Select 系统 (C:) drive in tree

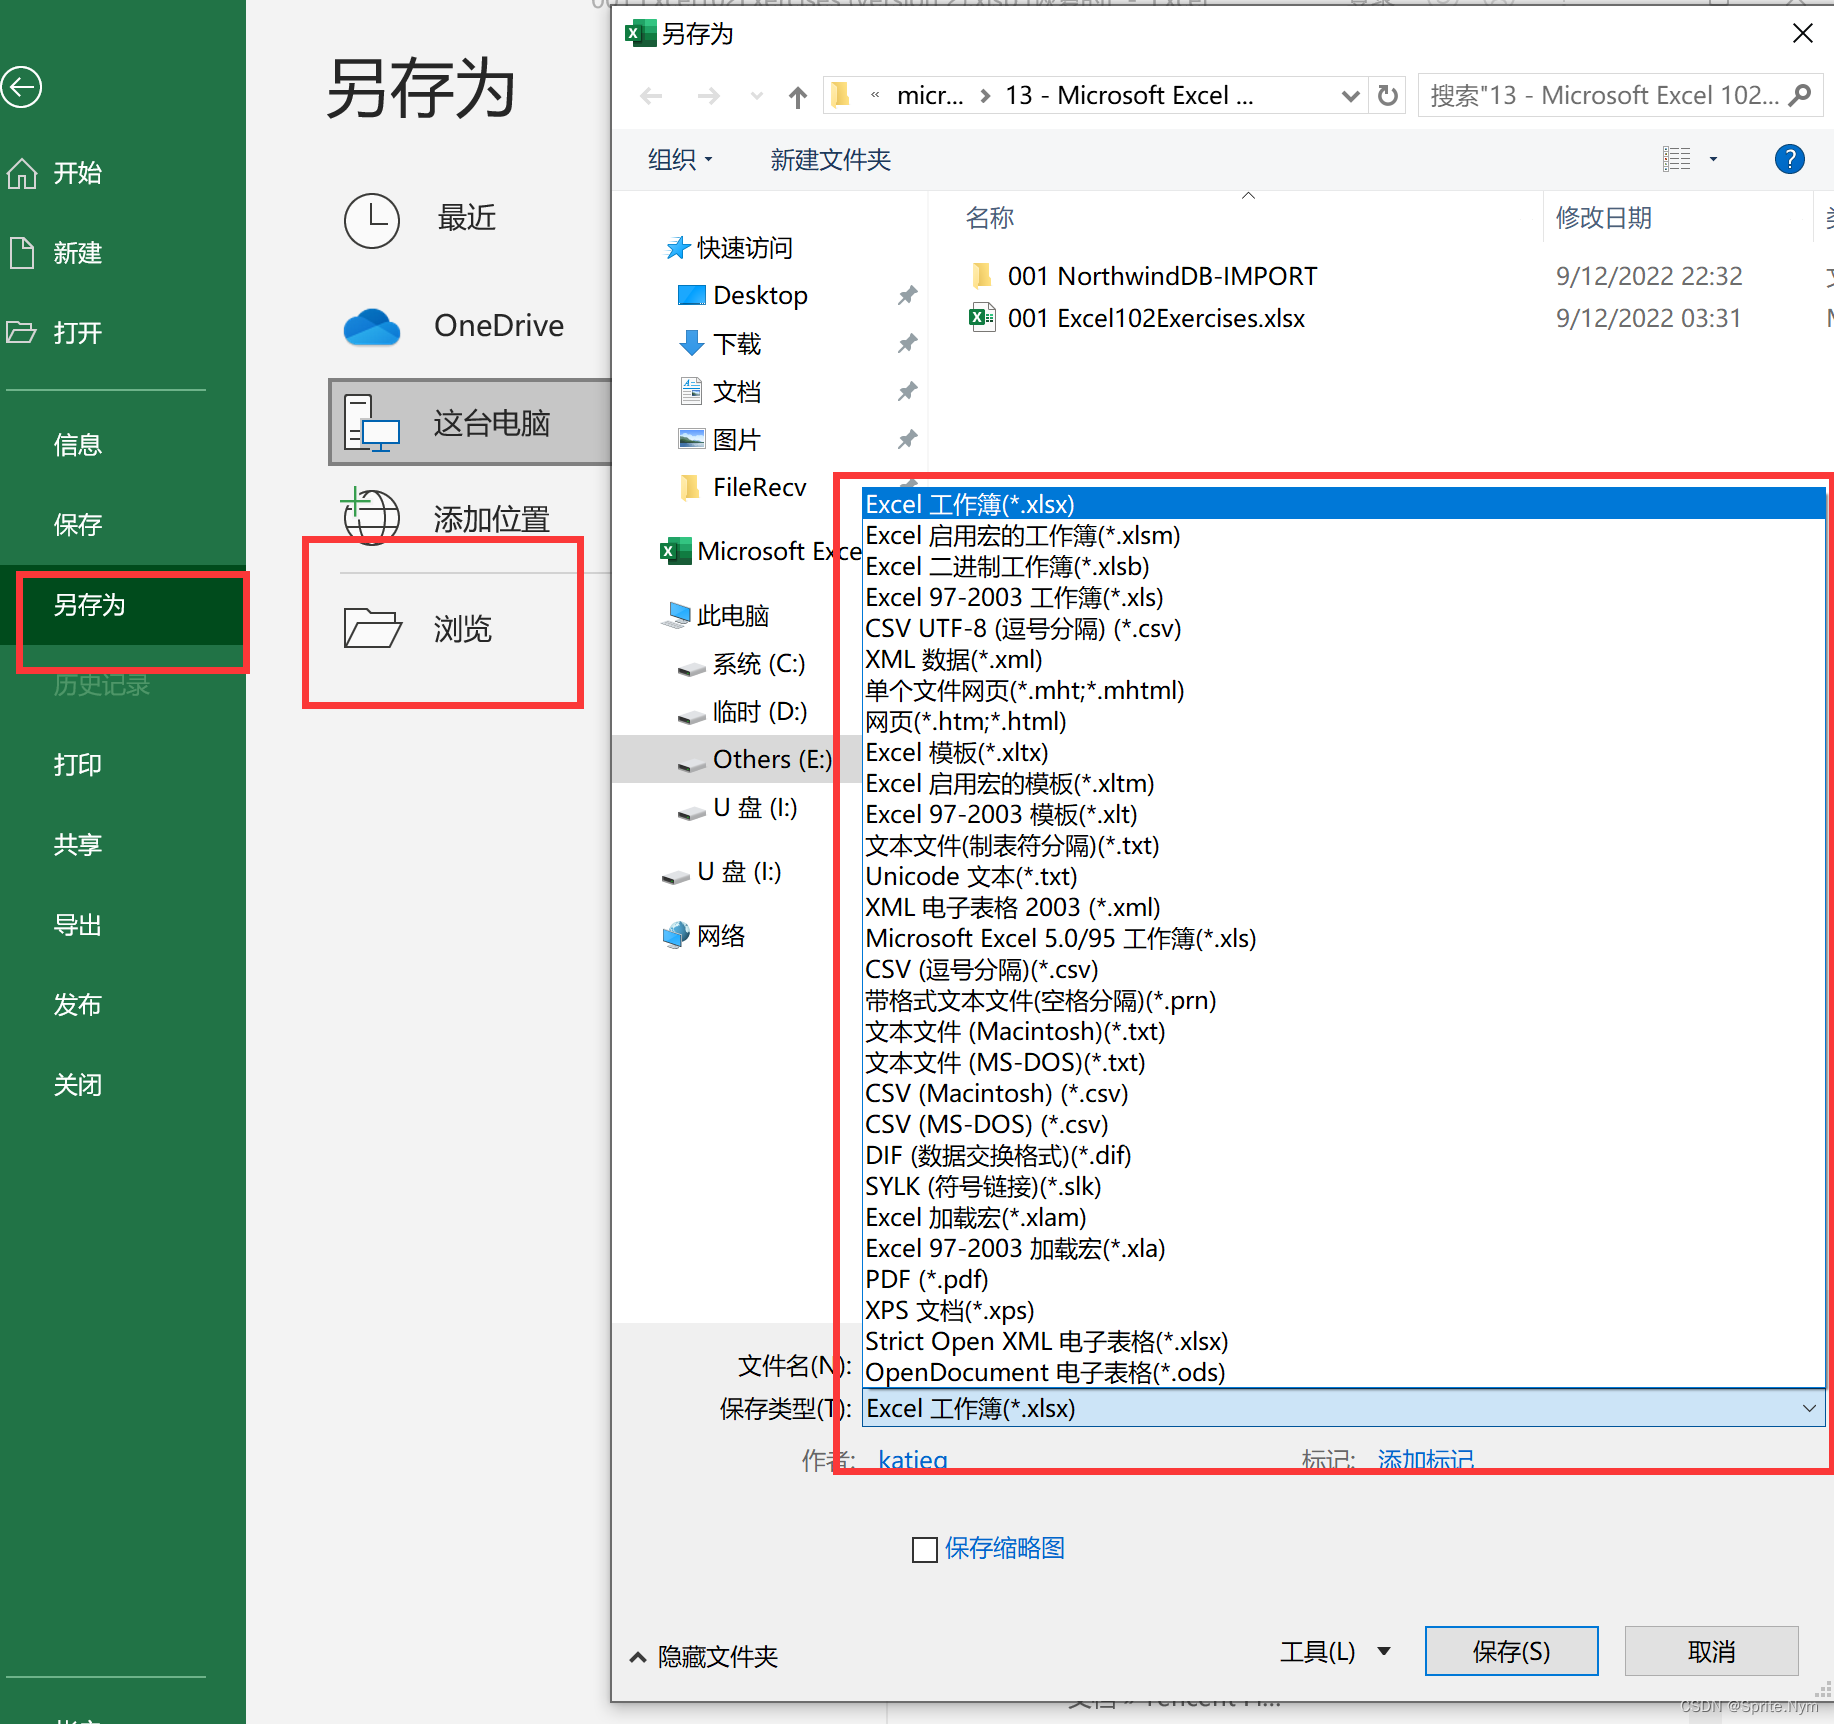point(741,664)
